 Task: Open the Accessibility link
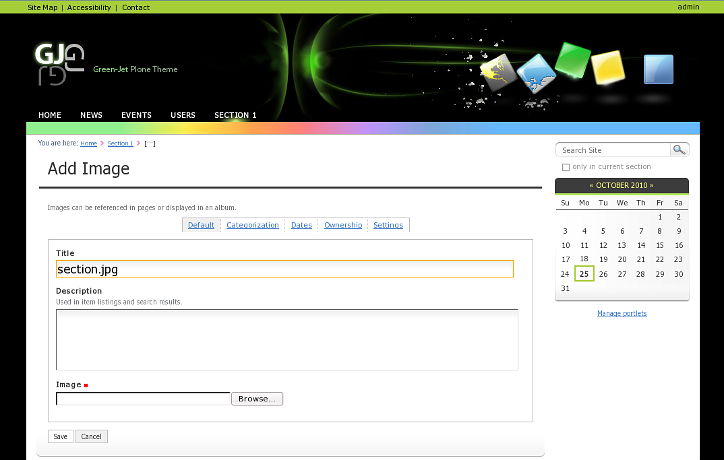pyautogui.click(x=89, y=7)
